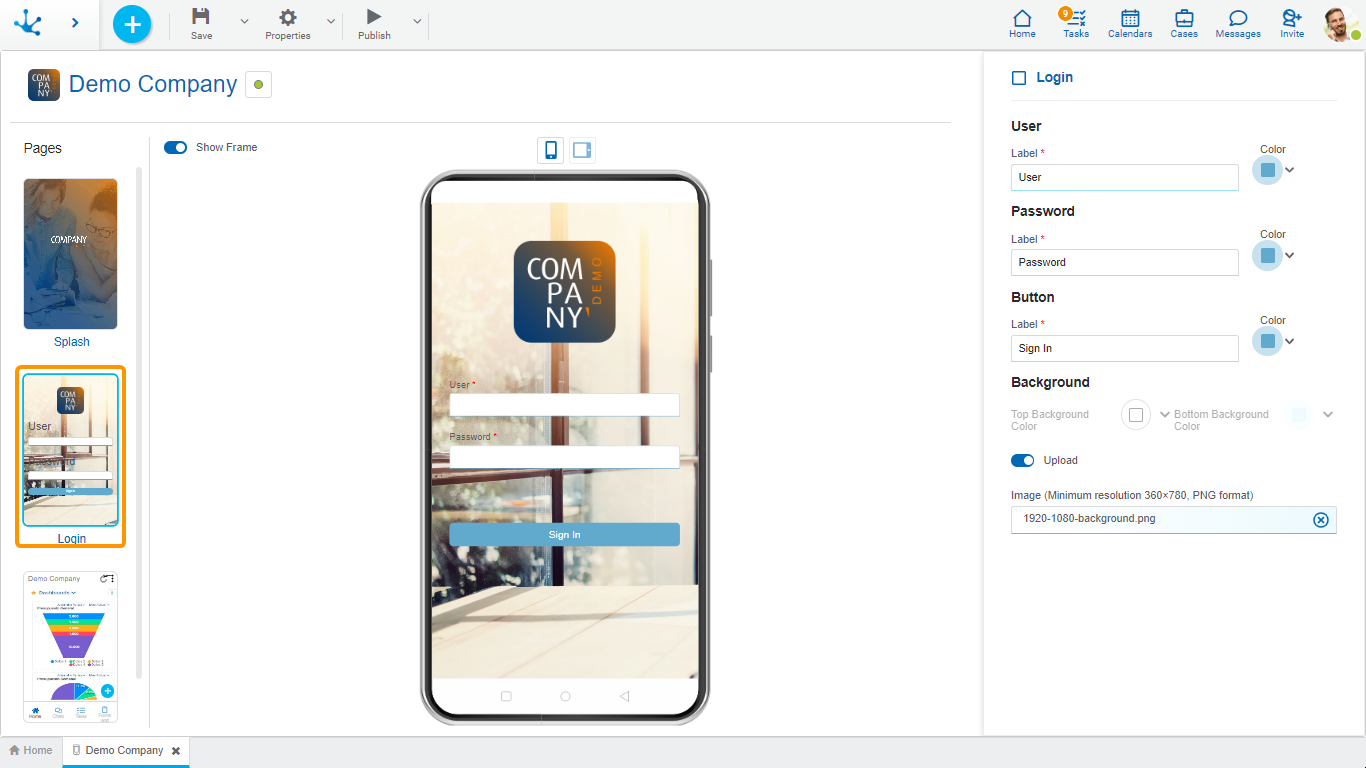This screenshot has width=1366, height=768.
Task: Switch to the Demo Company bottom tab
Action: click(125, 751)
